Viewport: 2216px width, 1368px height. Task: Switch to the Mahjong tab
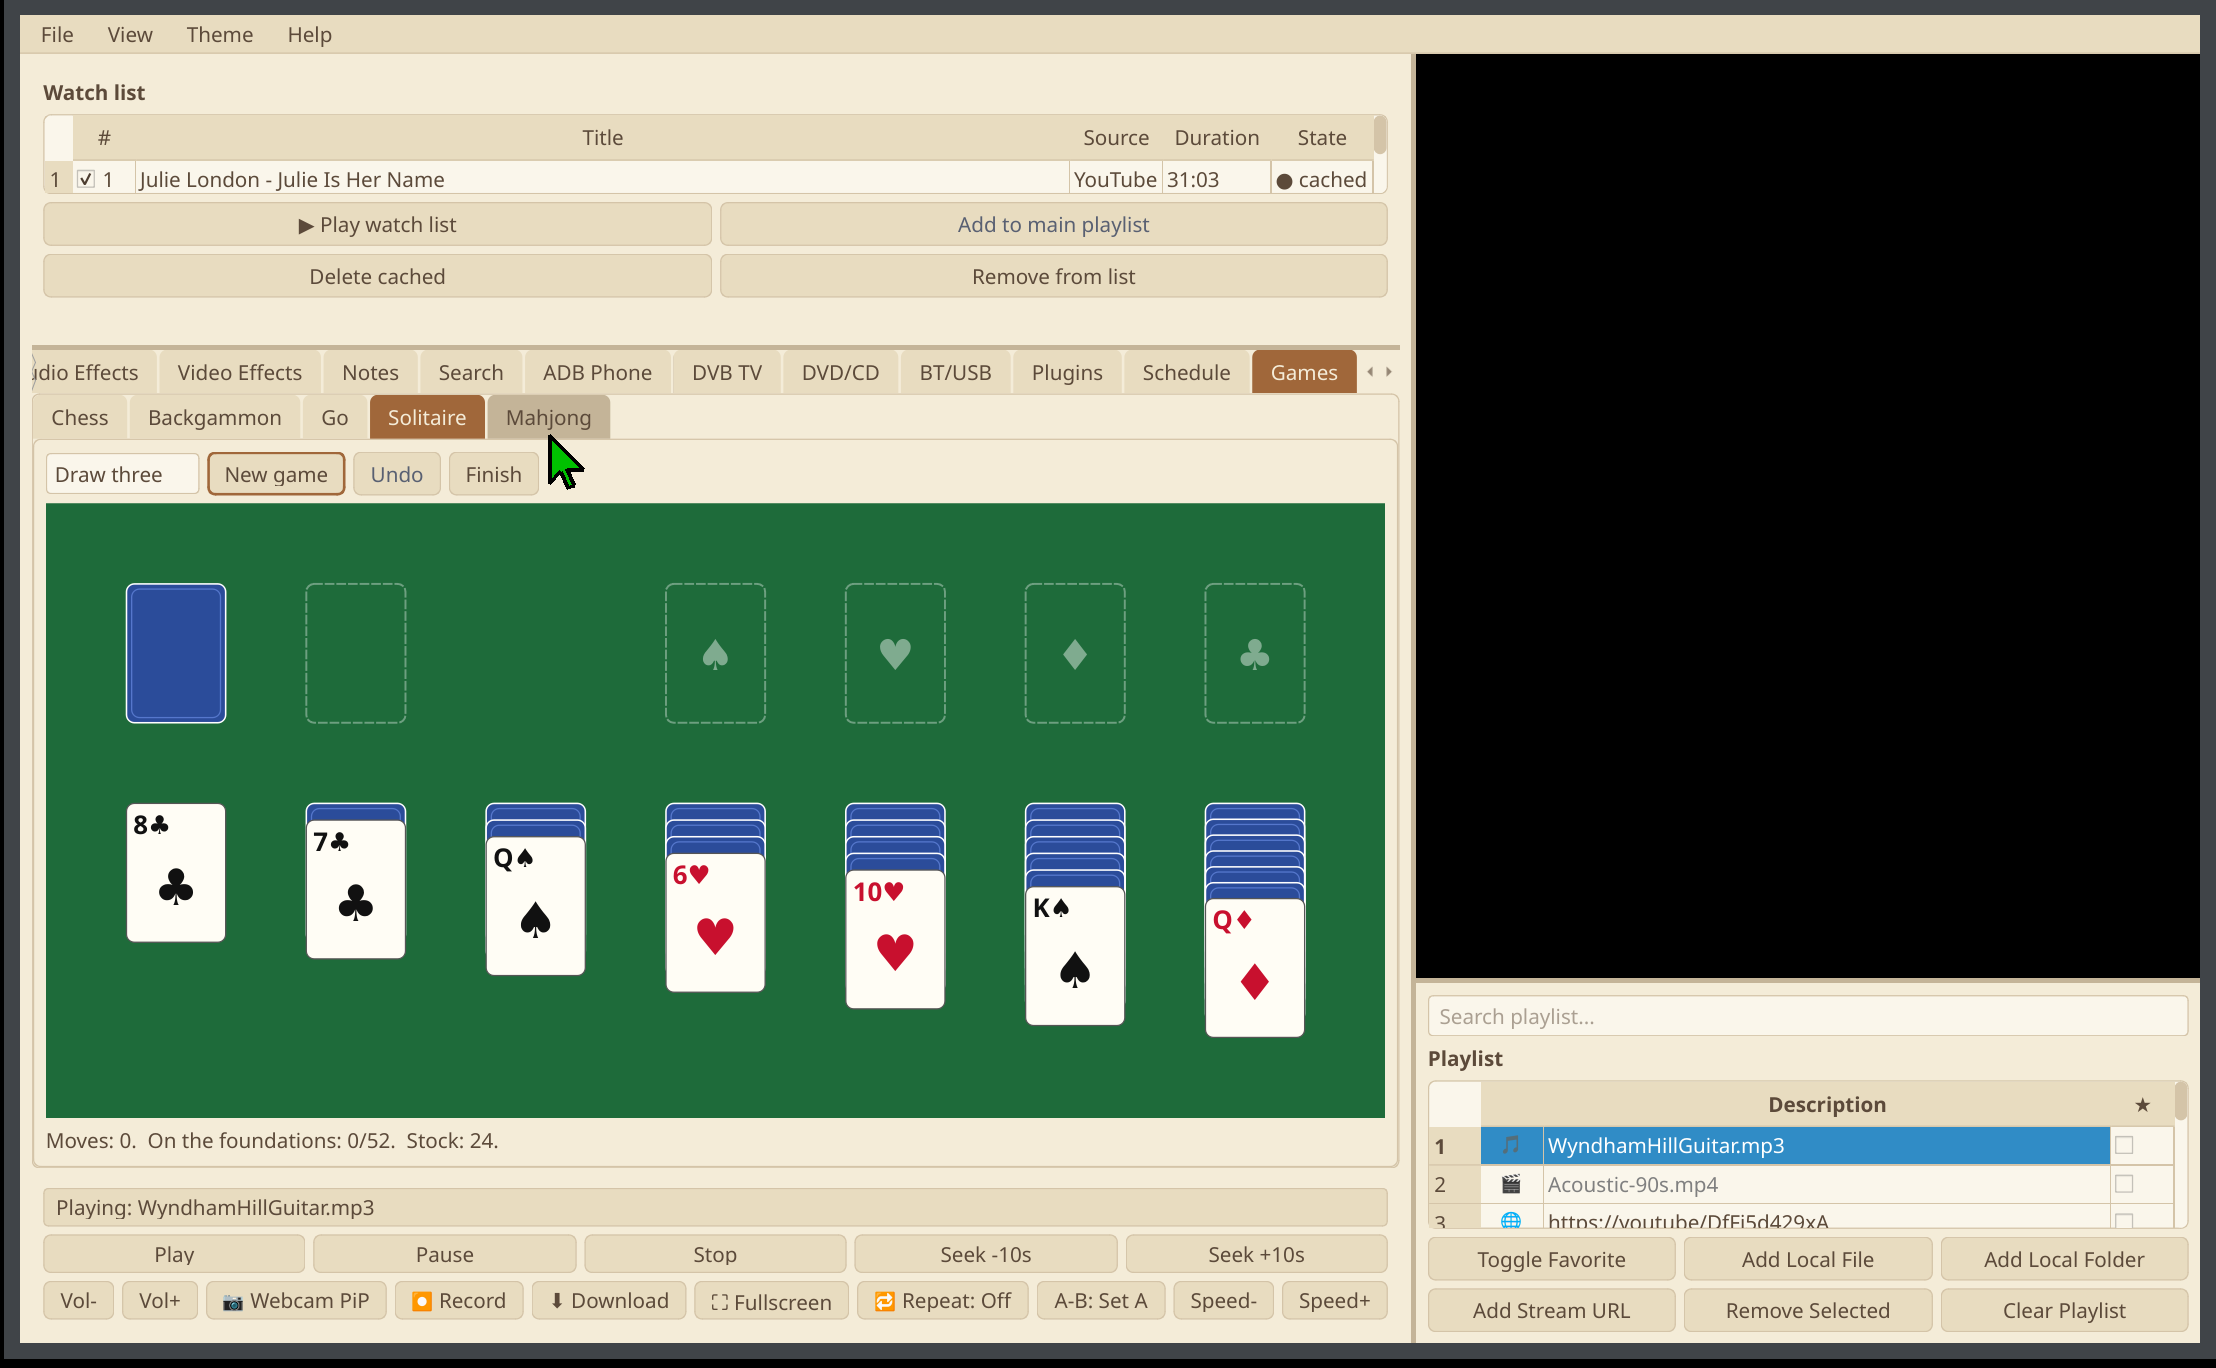(x=548, y=417)
